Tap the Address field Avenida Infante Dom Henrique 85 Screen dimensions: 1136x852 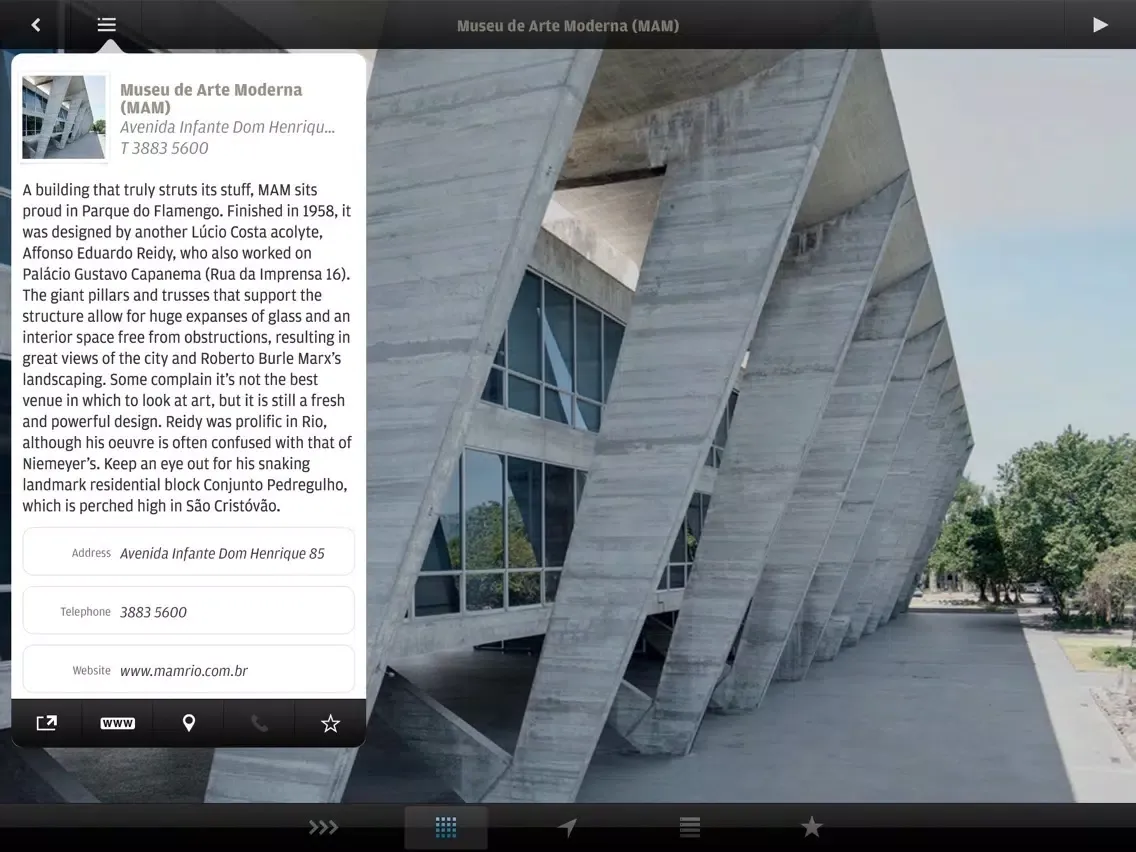tap(188, 553)
